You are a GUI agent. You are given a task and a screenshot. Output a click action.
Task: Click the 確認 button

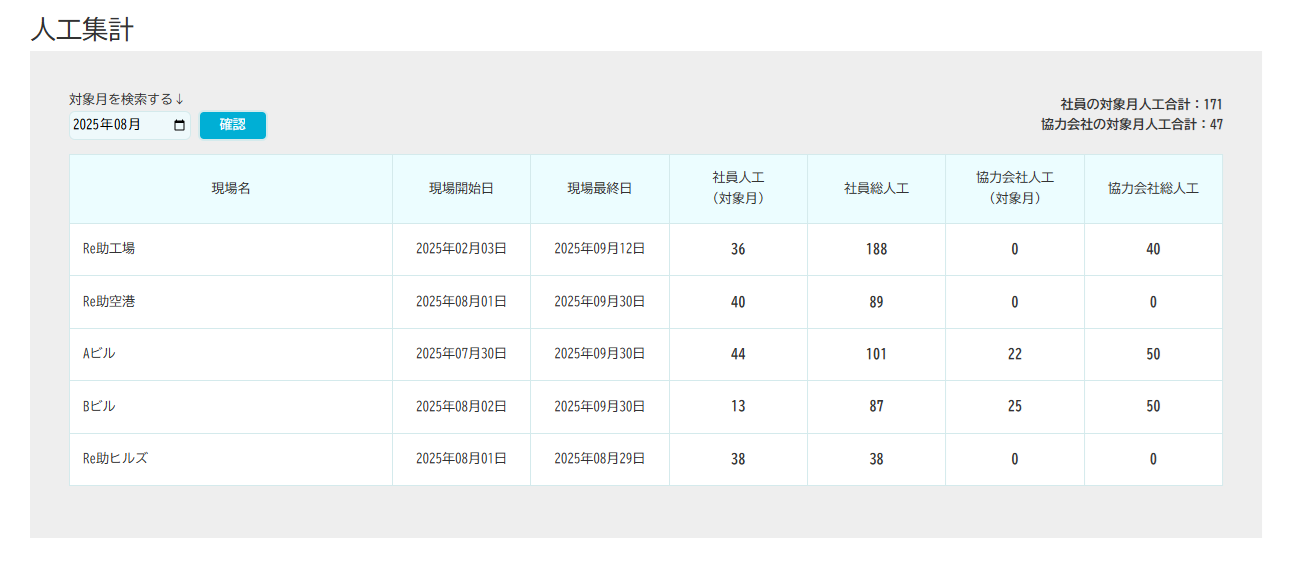pyautogui.click(x=232, y=125)
